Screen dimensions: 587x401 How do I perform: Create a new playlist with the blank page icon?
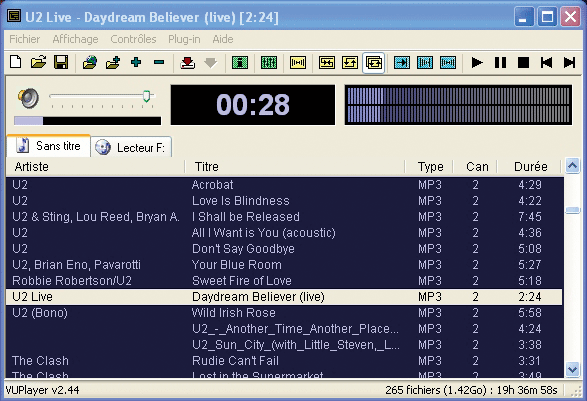coord(15,62)
